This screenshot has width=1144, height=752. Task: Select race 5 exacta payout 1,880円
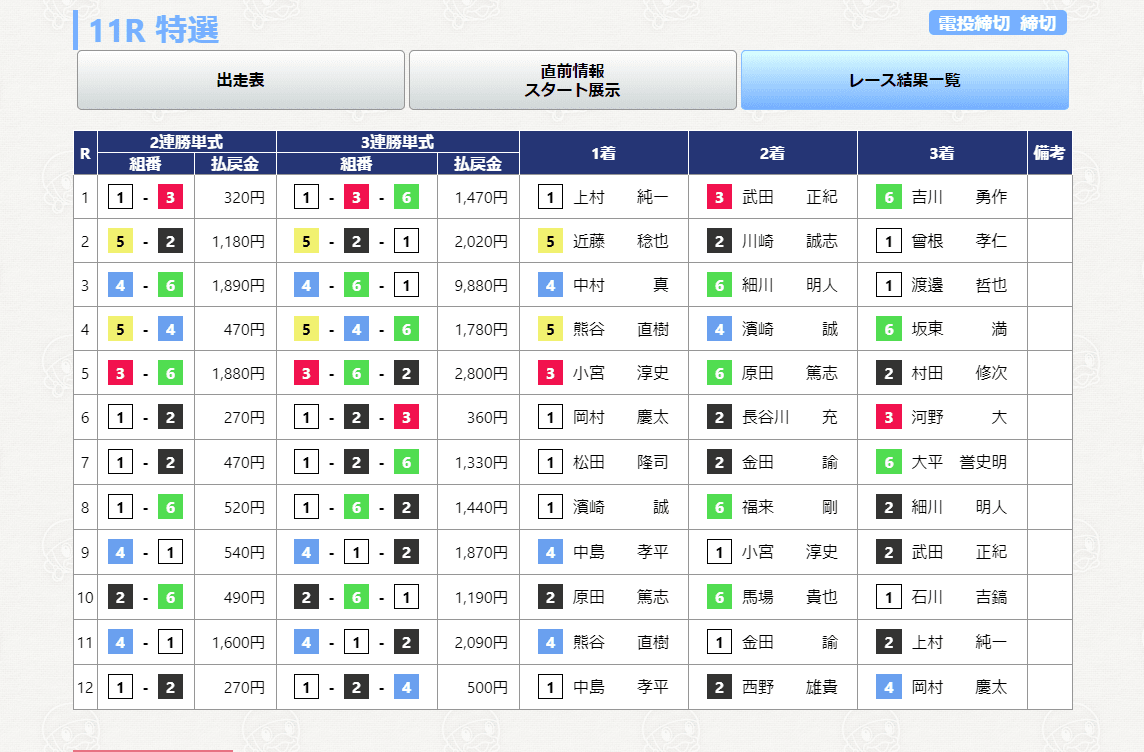tap(239, 373)
